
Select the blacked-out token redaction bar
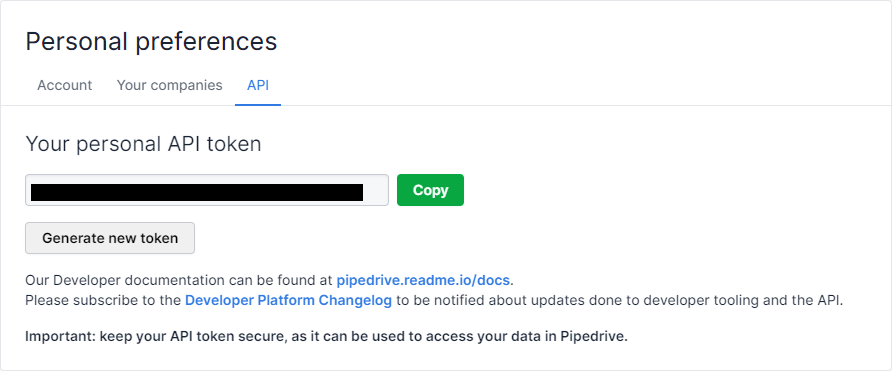click(197, 192)
